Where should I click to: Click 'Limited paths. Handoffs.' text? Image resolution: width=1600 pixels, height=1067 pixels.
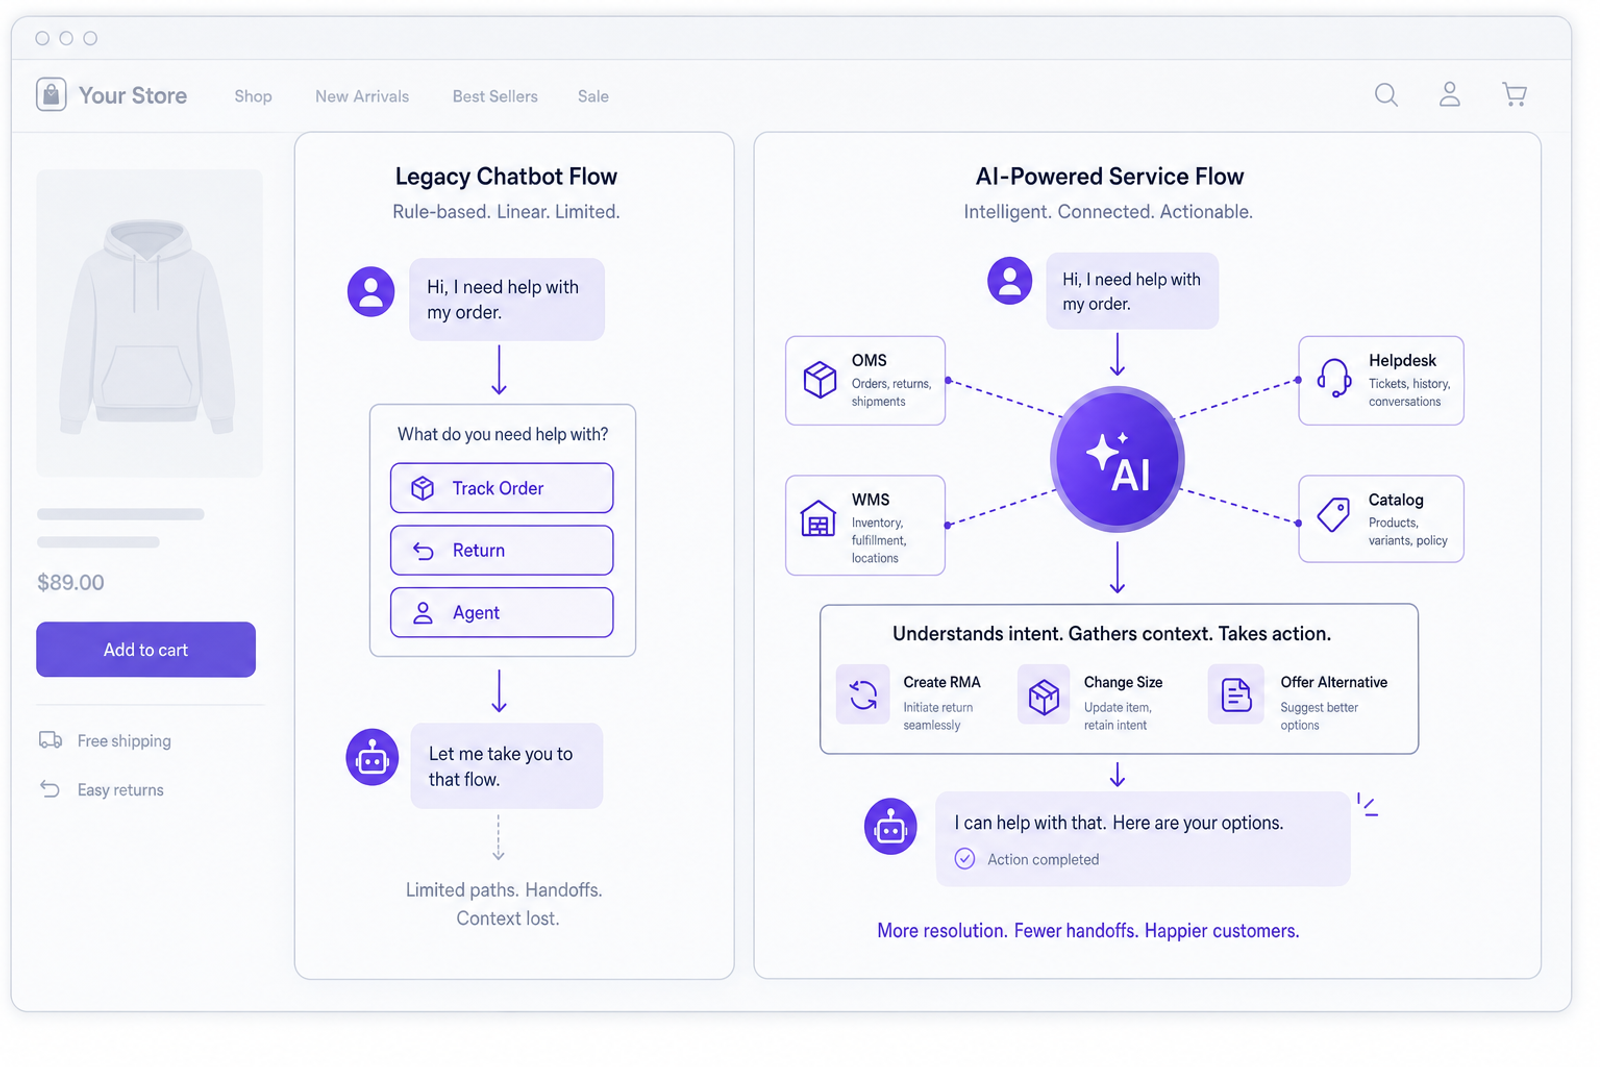coord(504,890)
